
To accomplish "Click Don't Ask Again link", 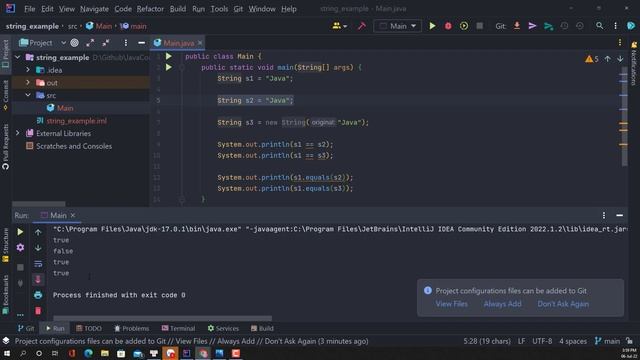I will [x=563, y=304].
